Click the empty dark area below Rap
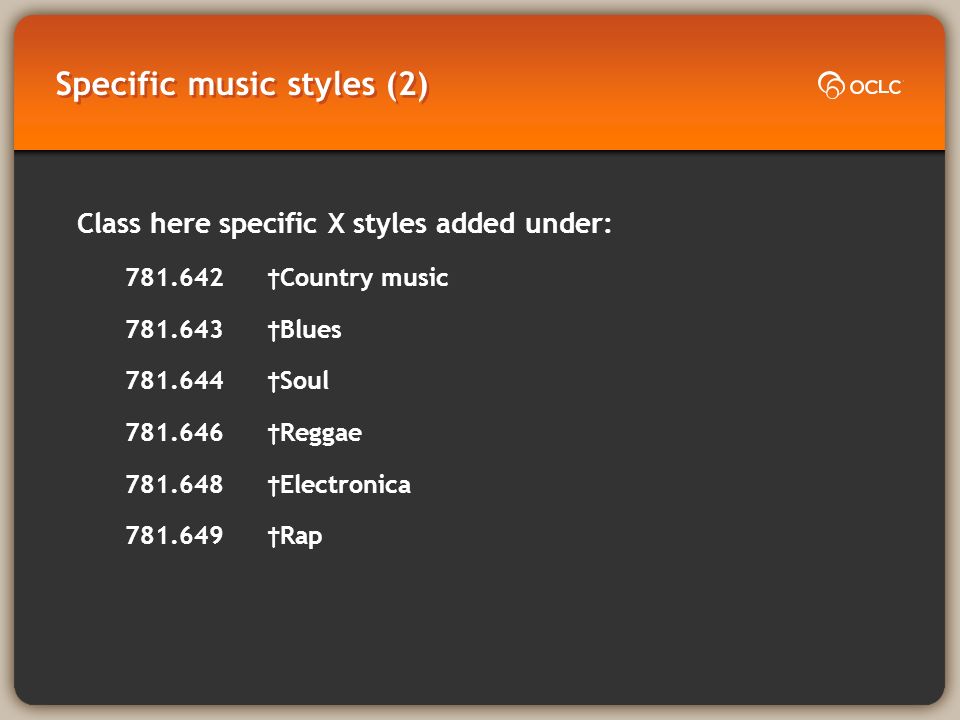Screen dimensions: 960x720 pyautogui.click(x=479, y=624)
